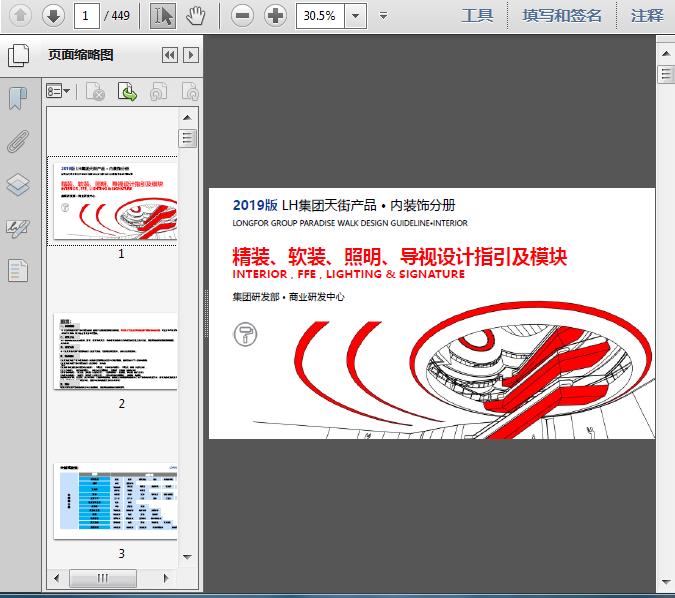Open thumbnail options menu dropdown
675x598 pixels.
tap(58, 91)
